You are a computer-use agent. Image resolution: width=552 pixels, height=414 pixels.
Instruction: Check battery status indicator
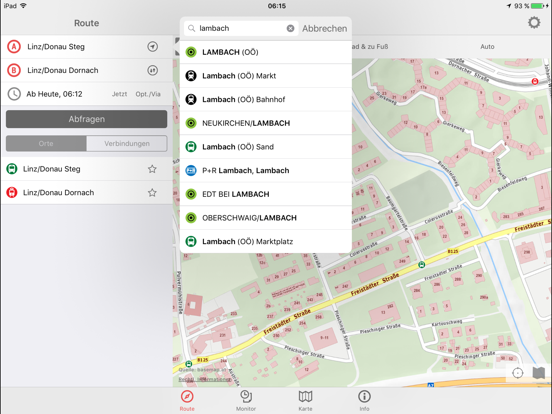[538, 6]
